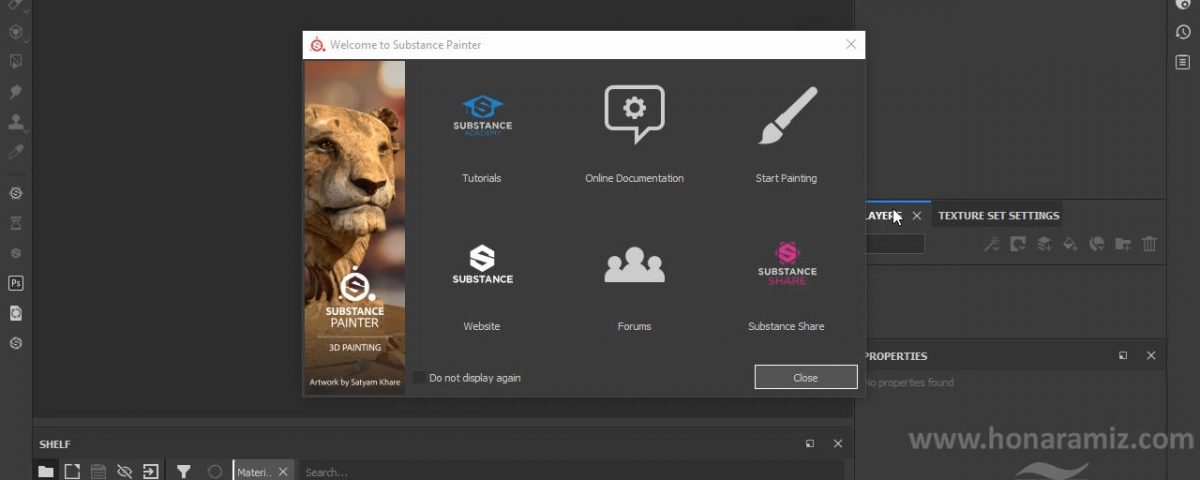Click the bottom Substance source icon in sidebar
This screenshot has width=1200, height=480.
point(16,343)
